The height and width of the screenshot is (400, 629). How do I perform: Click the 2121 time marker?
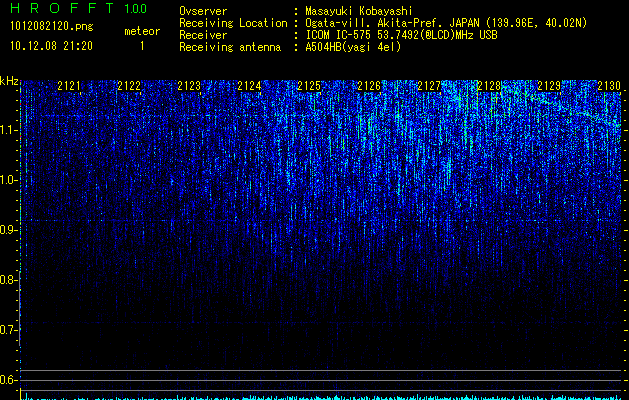[x=69, y=86]
